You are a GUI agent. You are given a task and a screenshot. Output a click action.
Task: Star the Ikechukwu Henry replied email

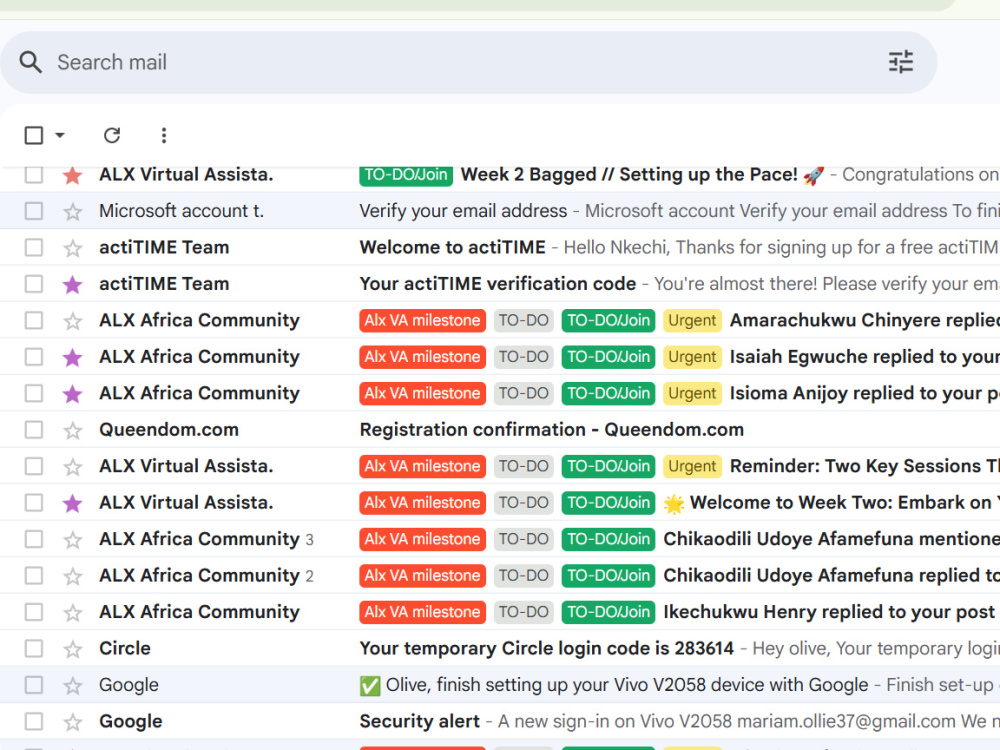[x=73, y=612]
